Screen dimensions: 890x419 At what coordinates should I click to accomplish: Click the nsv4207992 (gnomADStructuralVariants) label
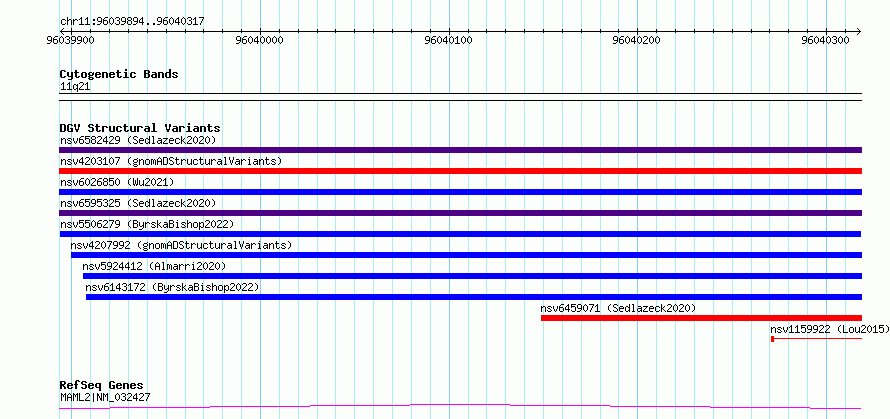click(x=181, y=245)
